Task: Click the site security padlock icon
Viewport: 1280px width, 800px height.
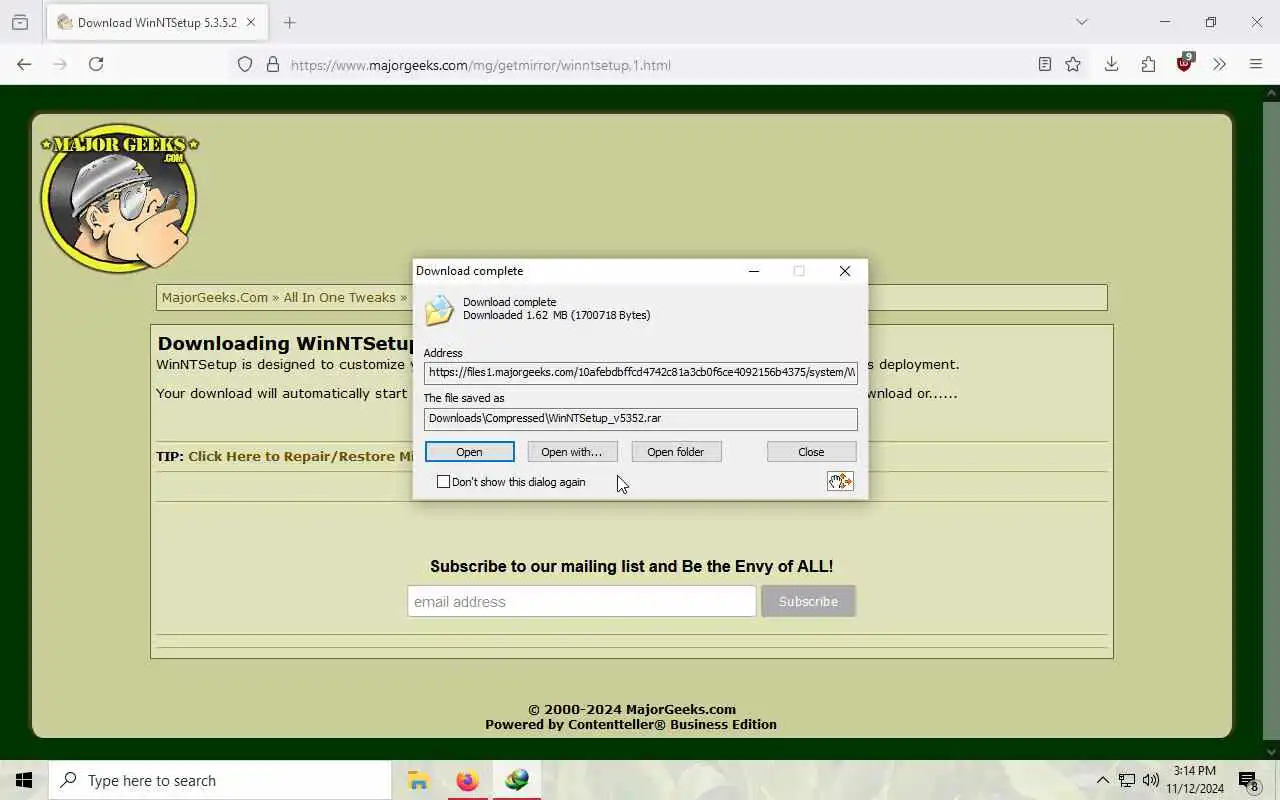Action: pyautogui.click(x=272, y=65)
